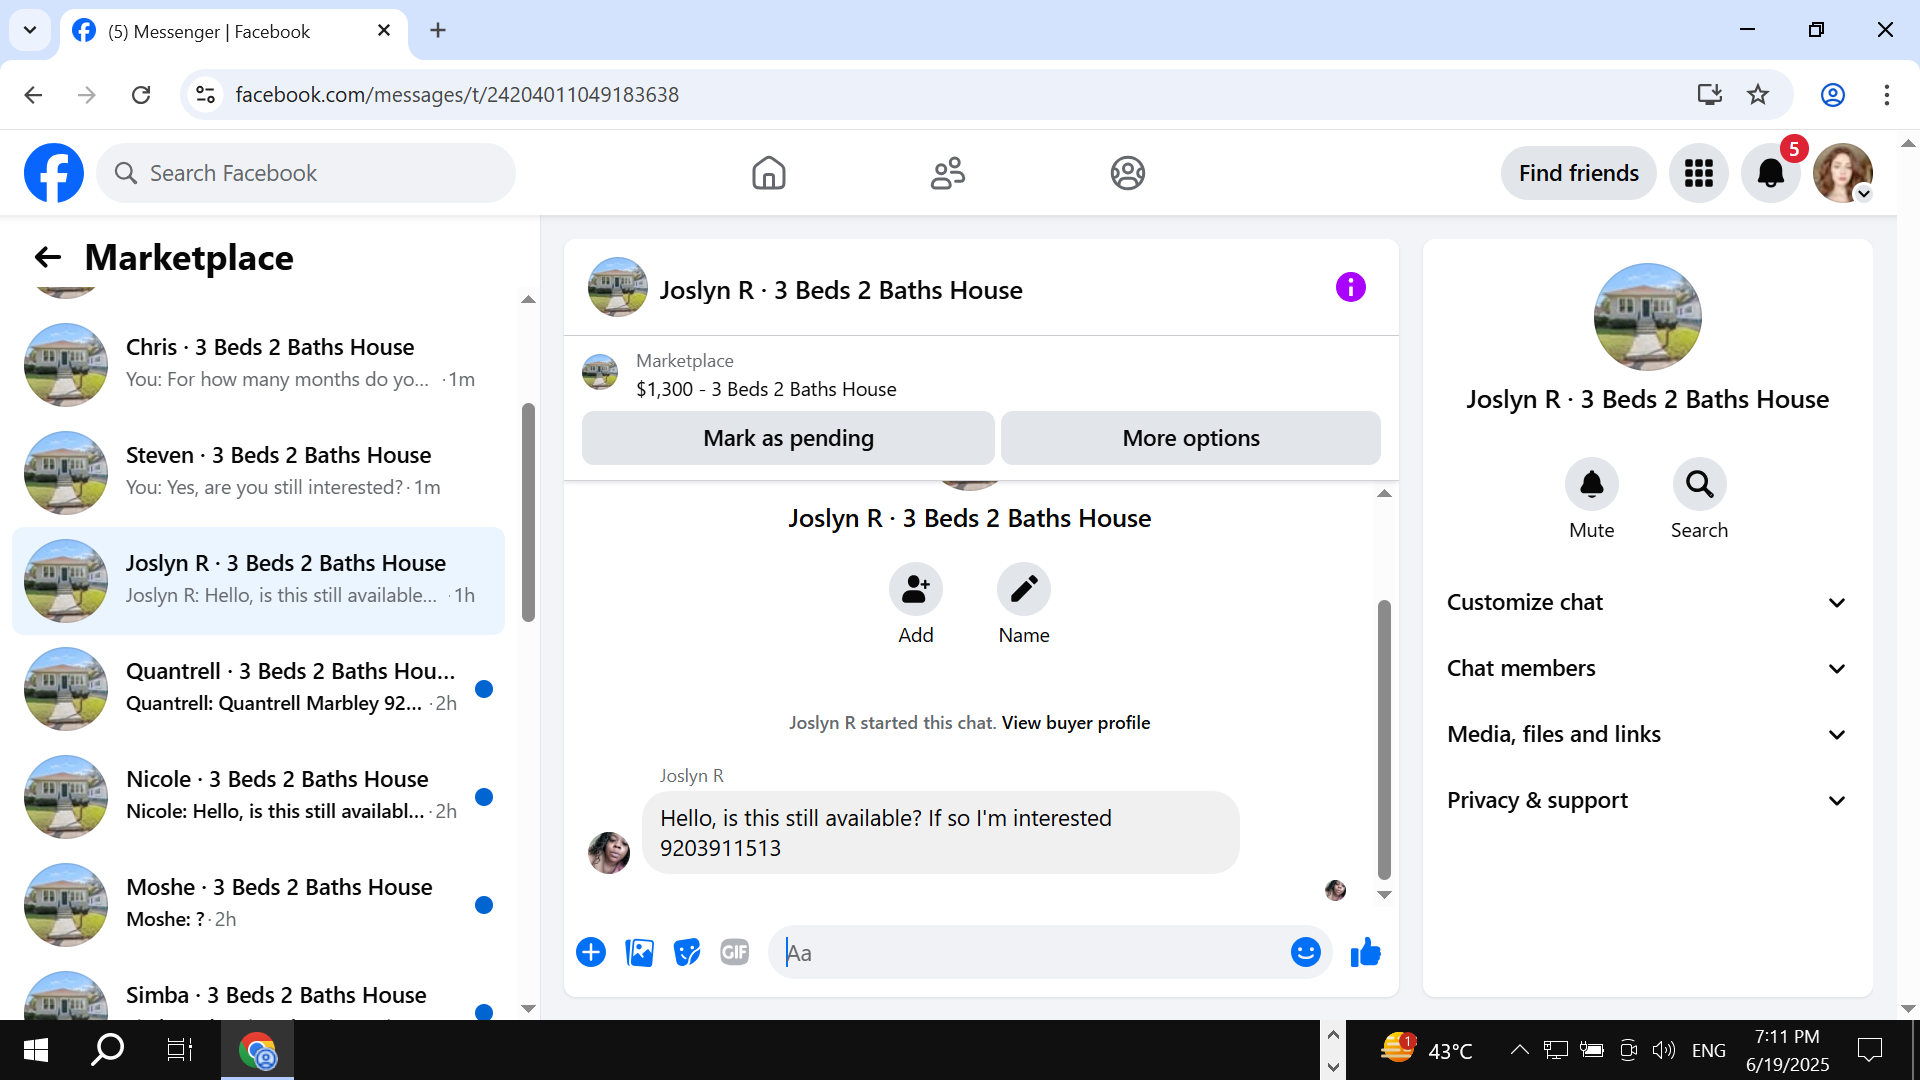The height and width of the screenshot is (1080, 1920).
Task: View site information icon in address bar
Action: pyautogui.click(x=205, y=95)
